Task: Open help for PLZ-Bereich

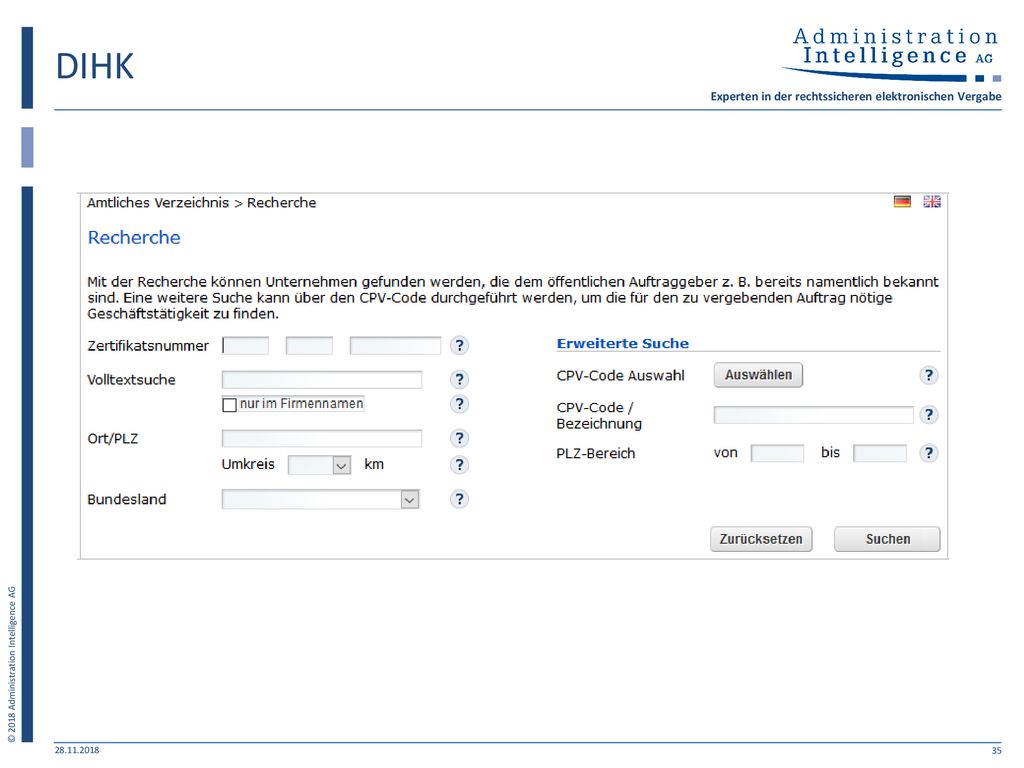Action: coord(929,453)
